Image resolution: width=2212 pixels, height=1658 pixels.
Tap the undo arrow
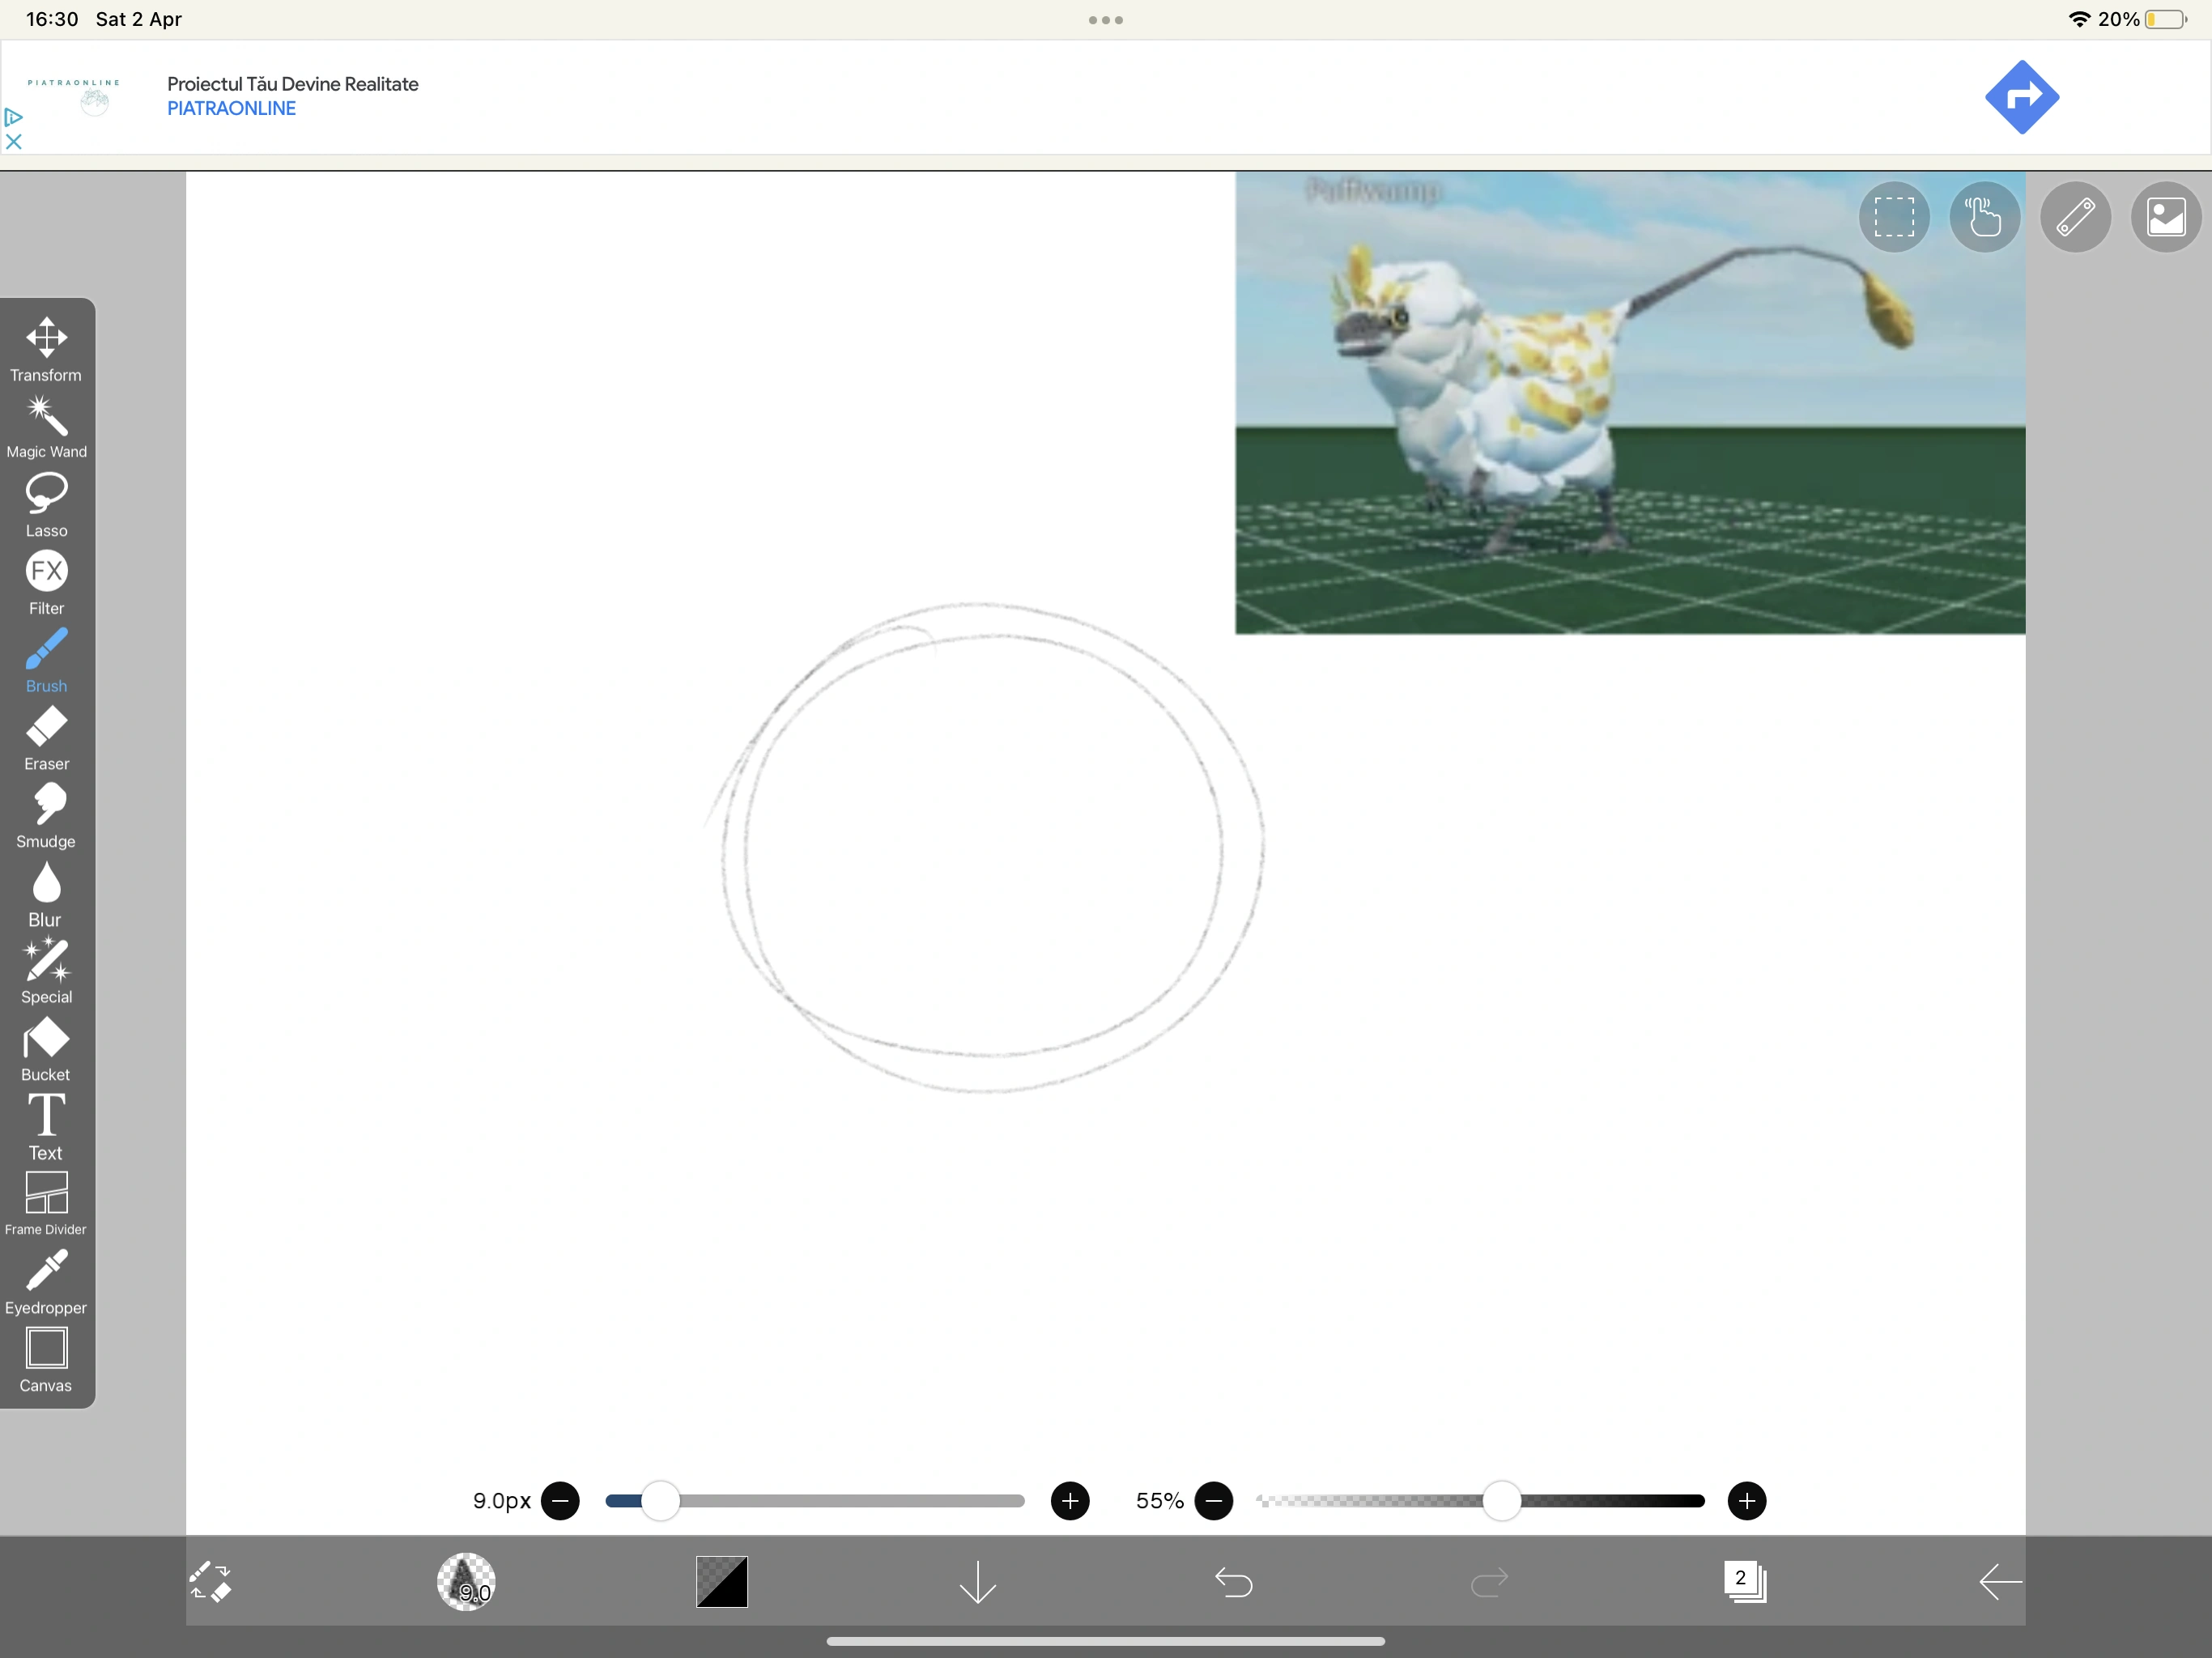[x=1233, y=1582]
